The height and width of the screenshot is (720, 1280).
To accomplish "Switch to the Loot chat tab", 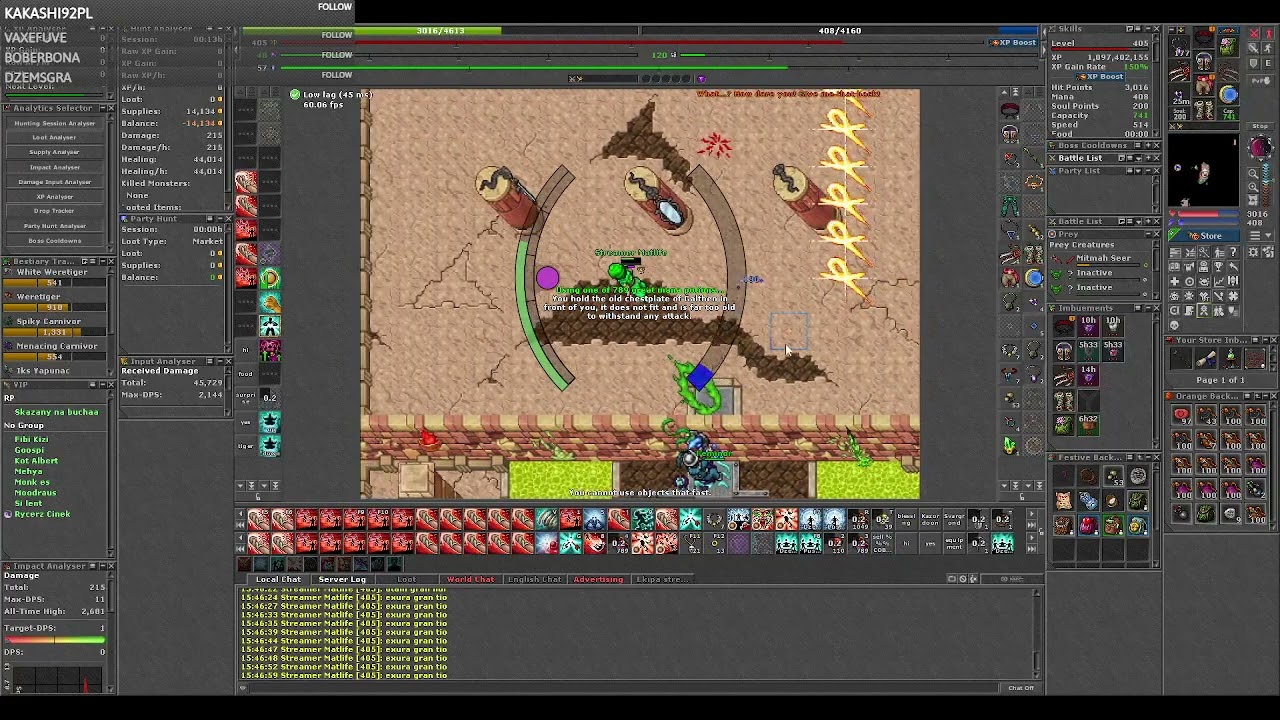I will click(x=406, y=579).
